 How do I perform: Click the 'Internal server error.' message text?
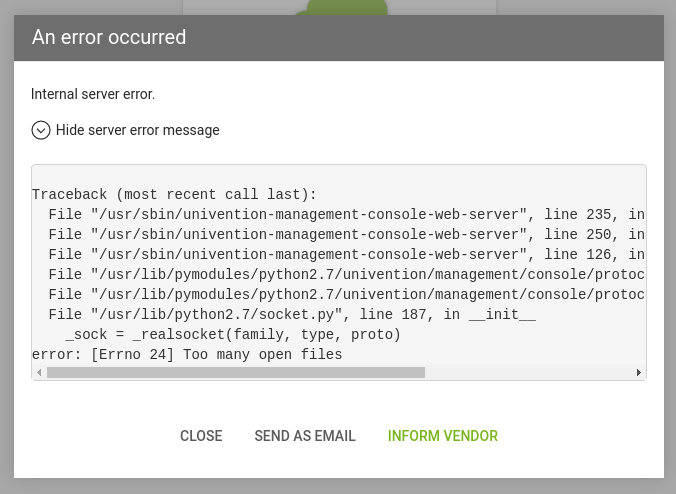[93, 94]
